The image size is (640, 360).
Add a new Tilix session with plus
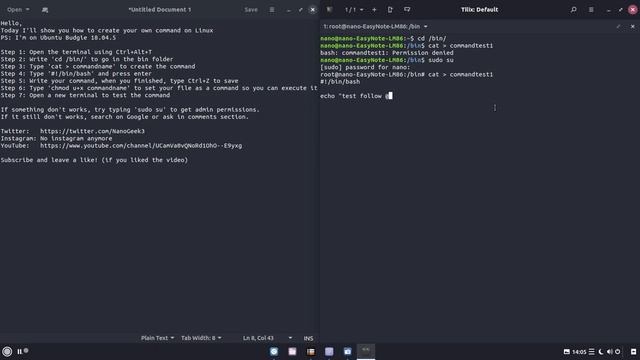click(374, 9)
